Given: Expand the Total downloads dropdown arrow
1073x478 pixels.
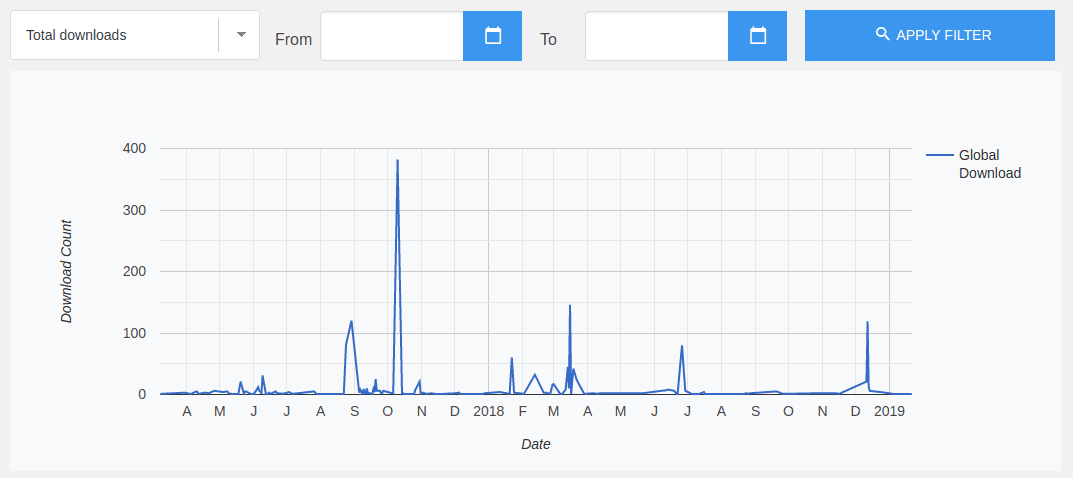Looking at the screenshot, I should click(x=241, y=35).
